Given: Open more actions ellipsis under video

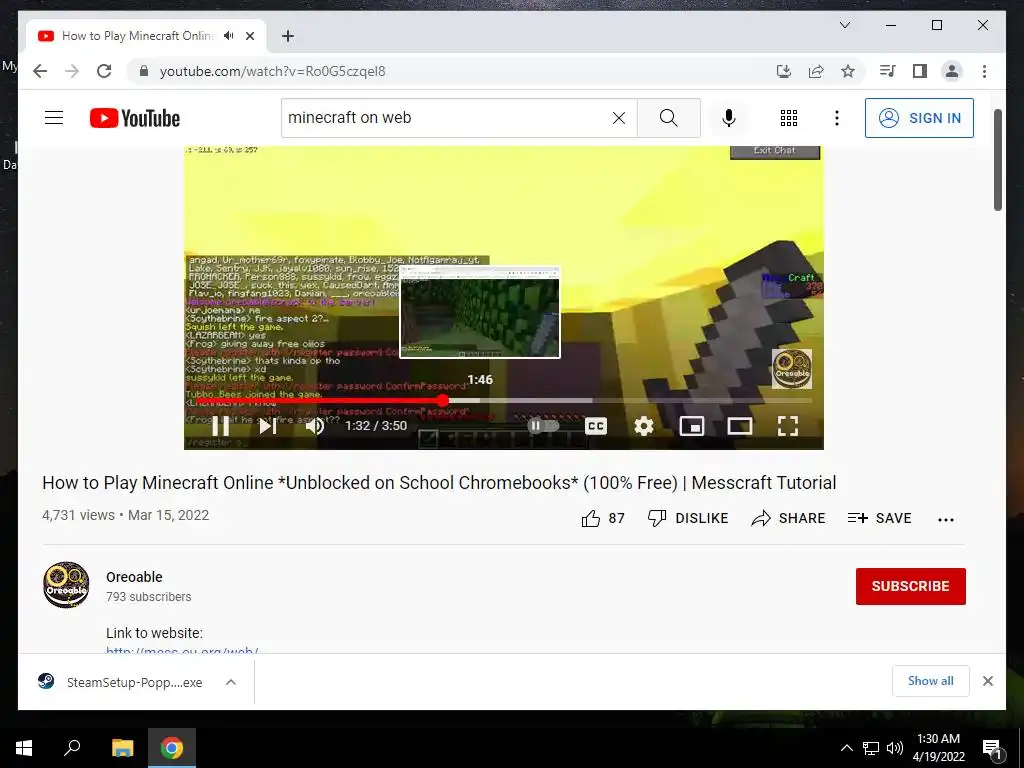Looking at the screenshot, I should [946, 520].
